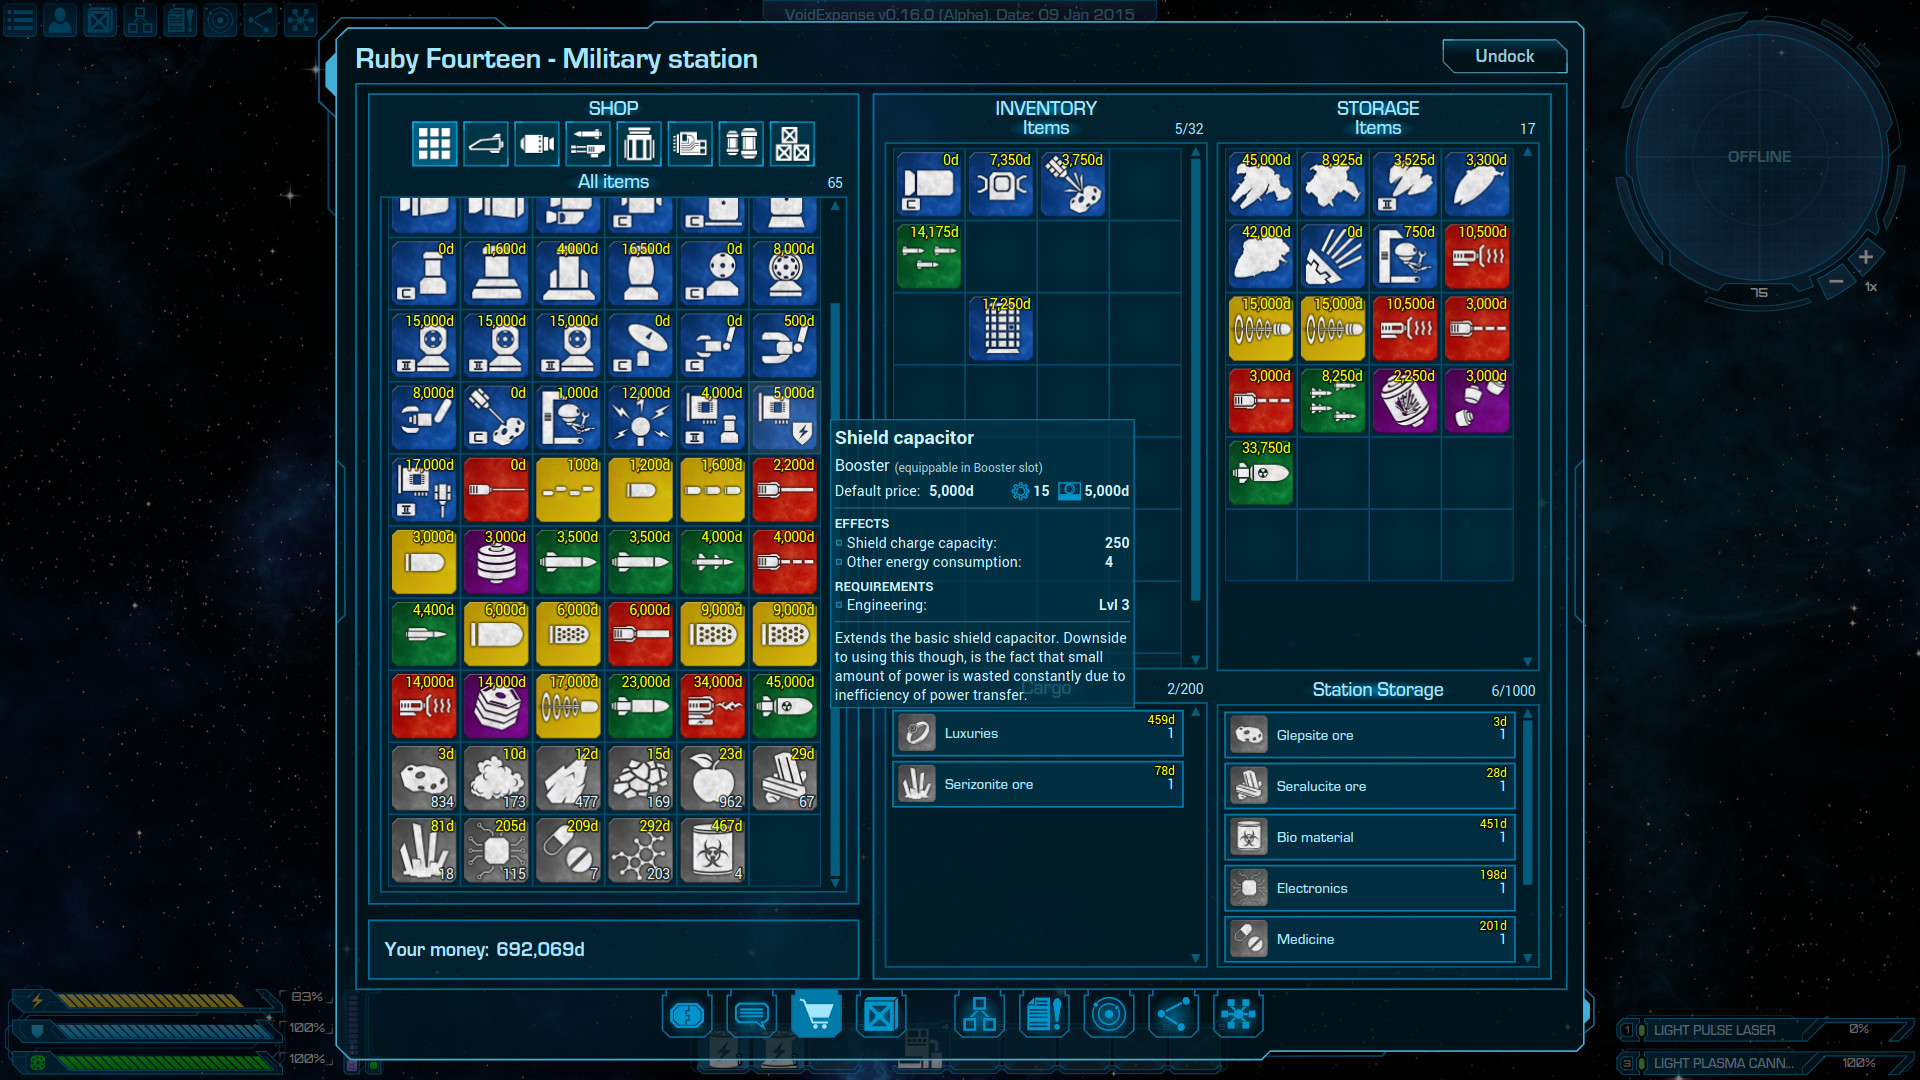
Task: Select the Bio material entry in Station Storage
Action: tap(1368, 837)
